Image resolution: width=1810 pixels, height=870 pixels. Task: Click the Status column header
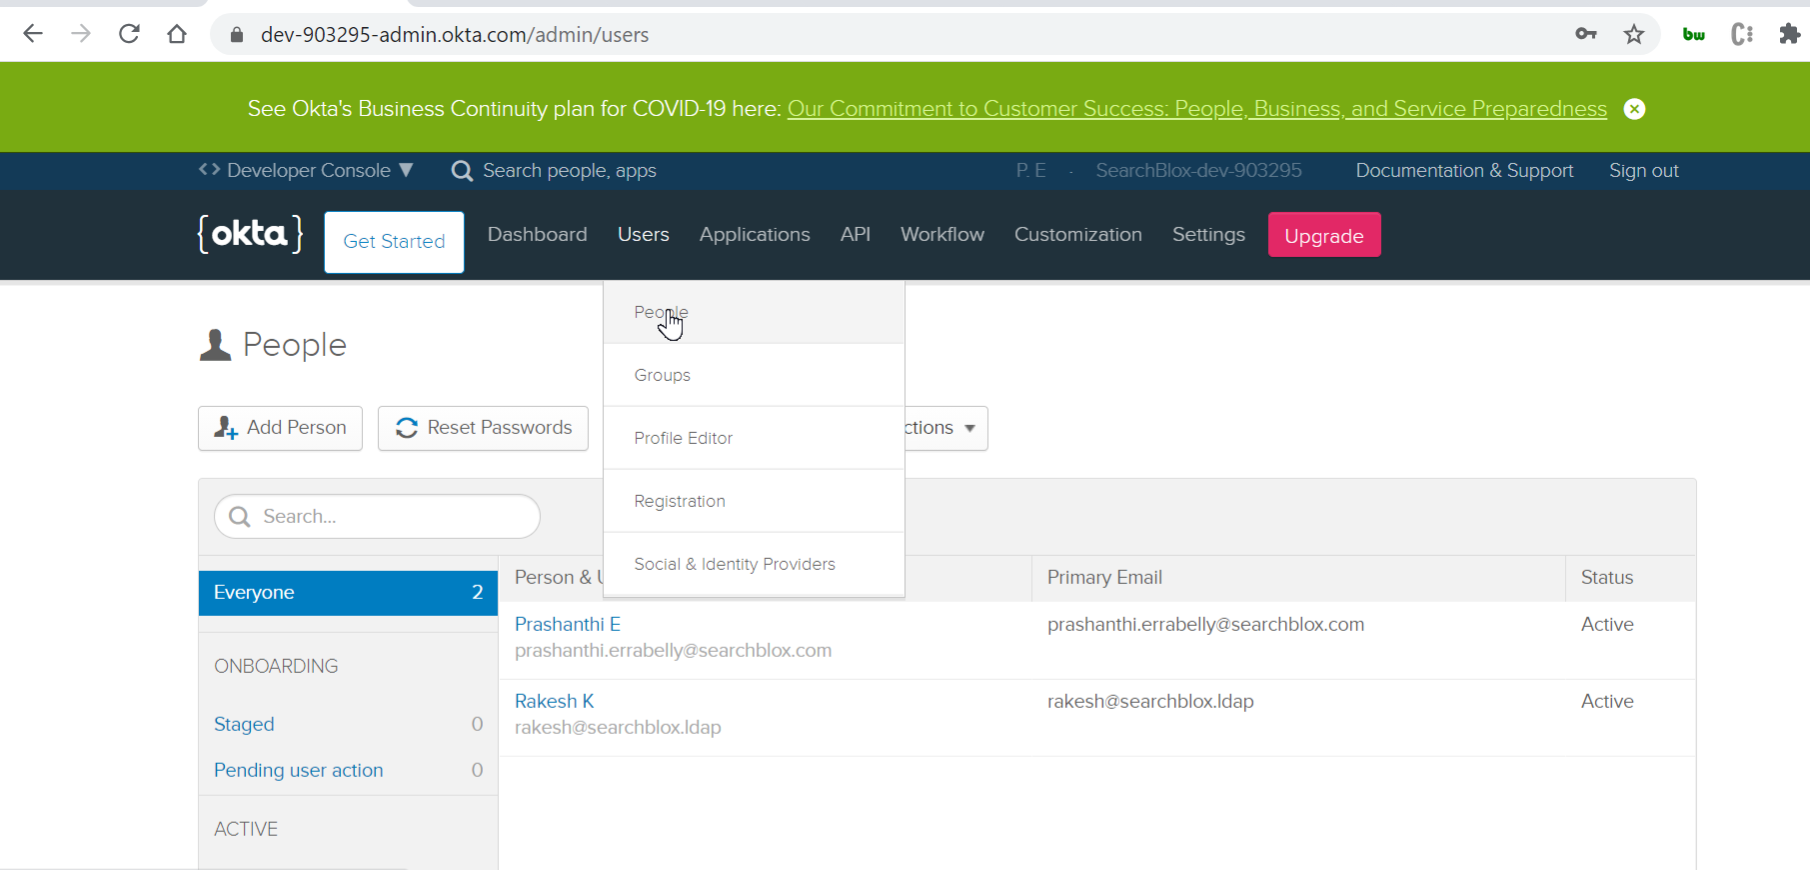[x=1606, y=577]
